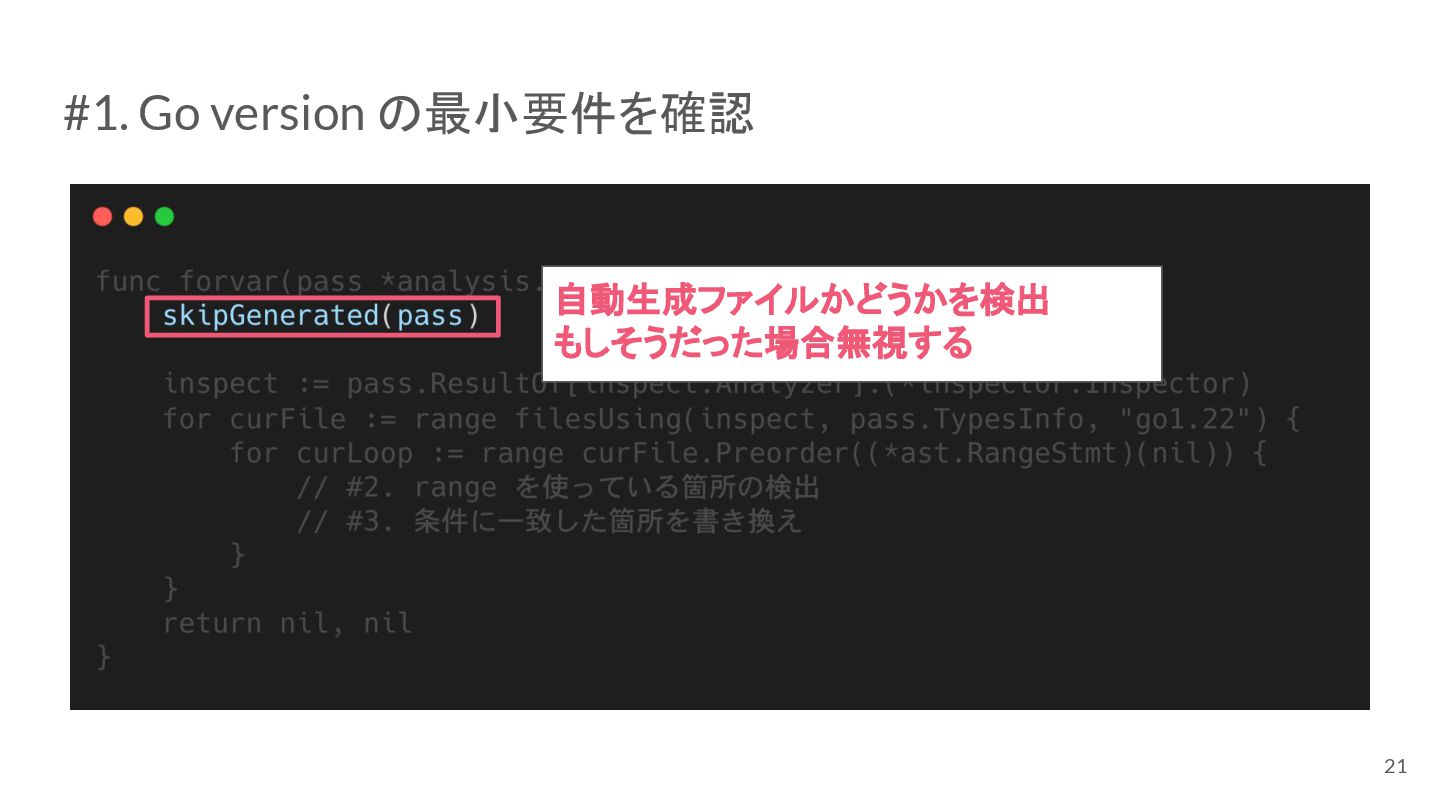Click the red close dot in code window

(x=102, y=217)
